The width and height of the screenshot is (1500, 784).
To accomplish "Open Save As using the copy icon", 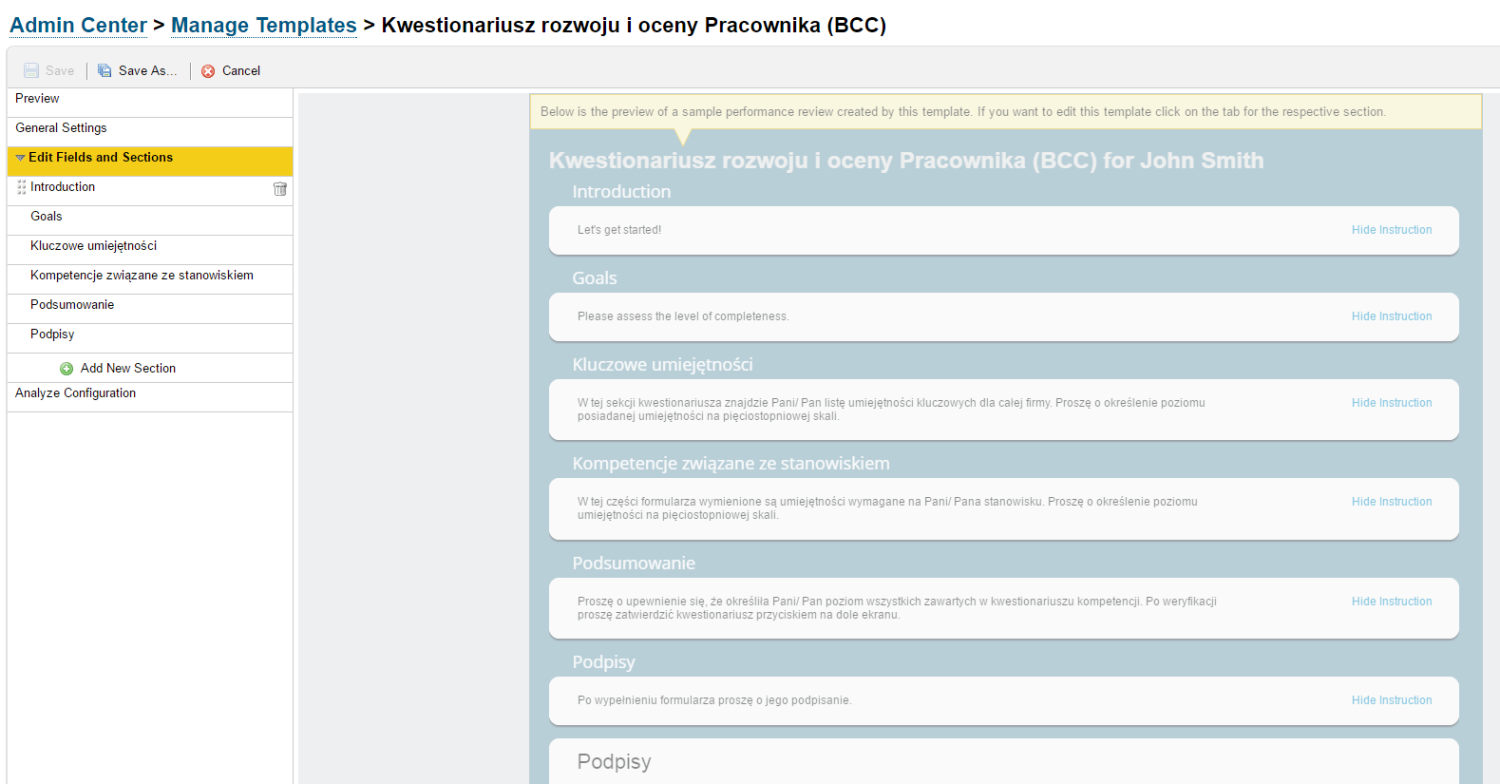I will pos(103,70).
